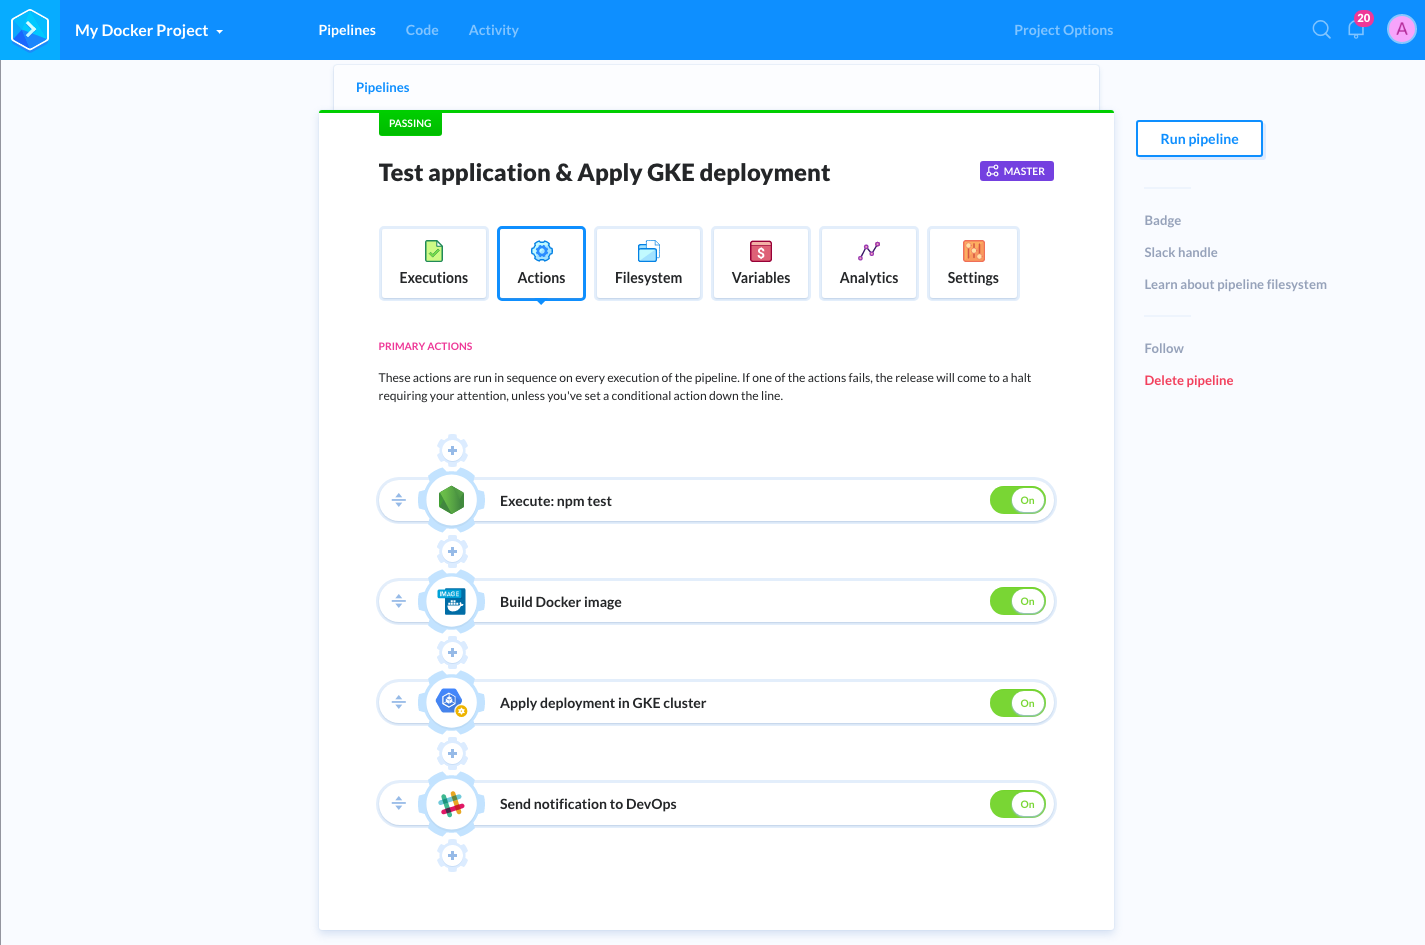Click the pipeline title heading
Screen dimensions: 1425x945
(604, 173)
